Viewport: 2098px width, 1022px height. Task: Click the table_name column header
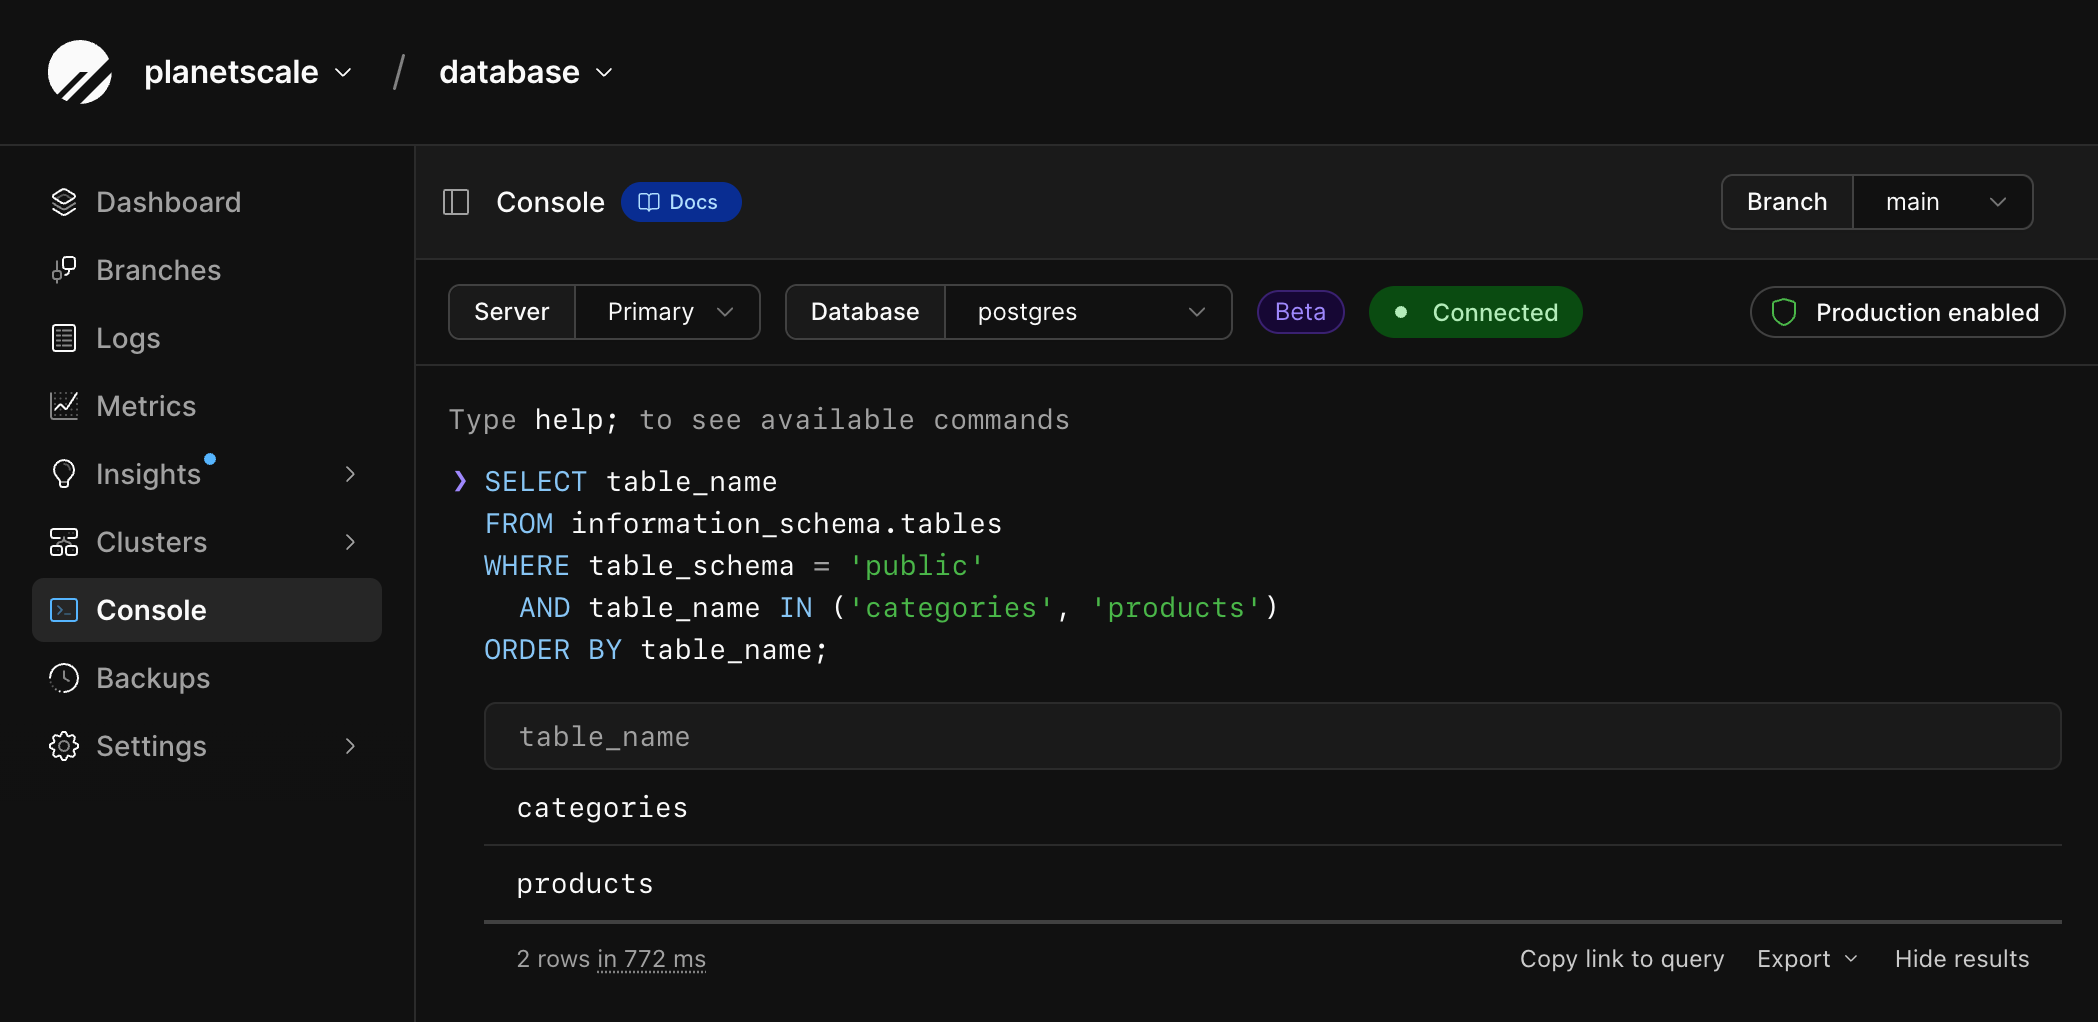tap(1272, 736)
